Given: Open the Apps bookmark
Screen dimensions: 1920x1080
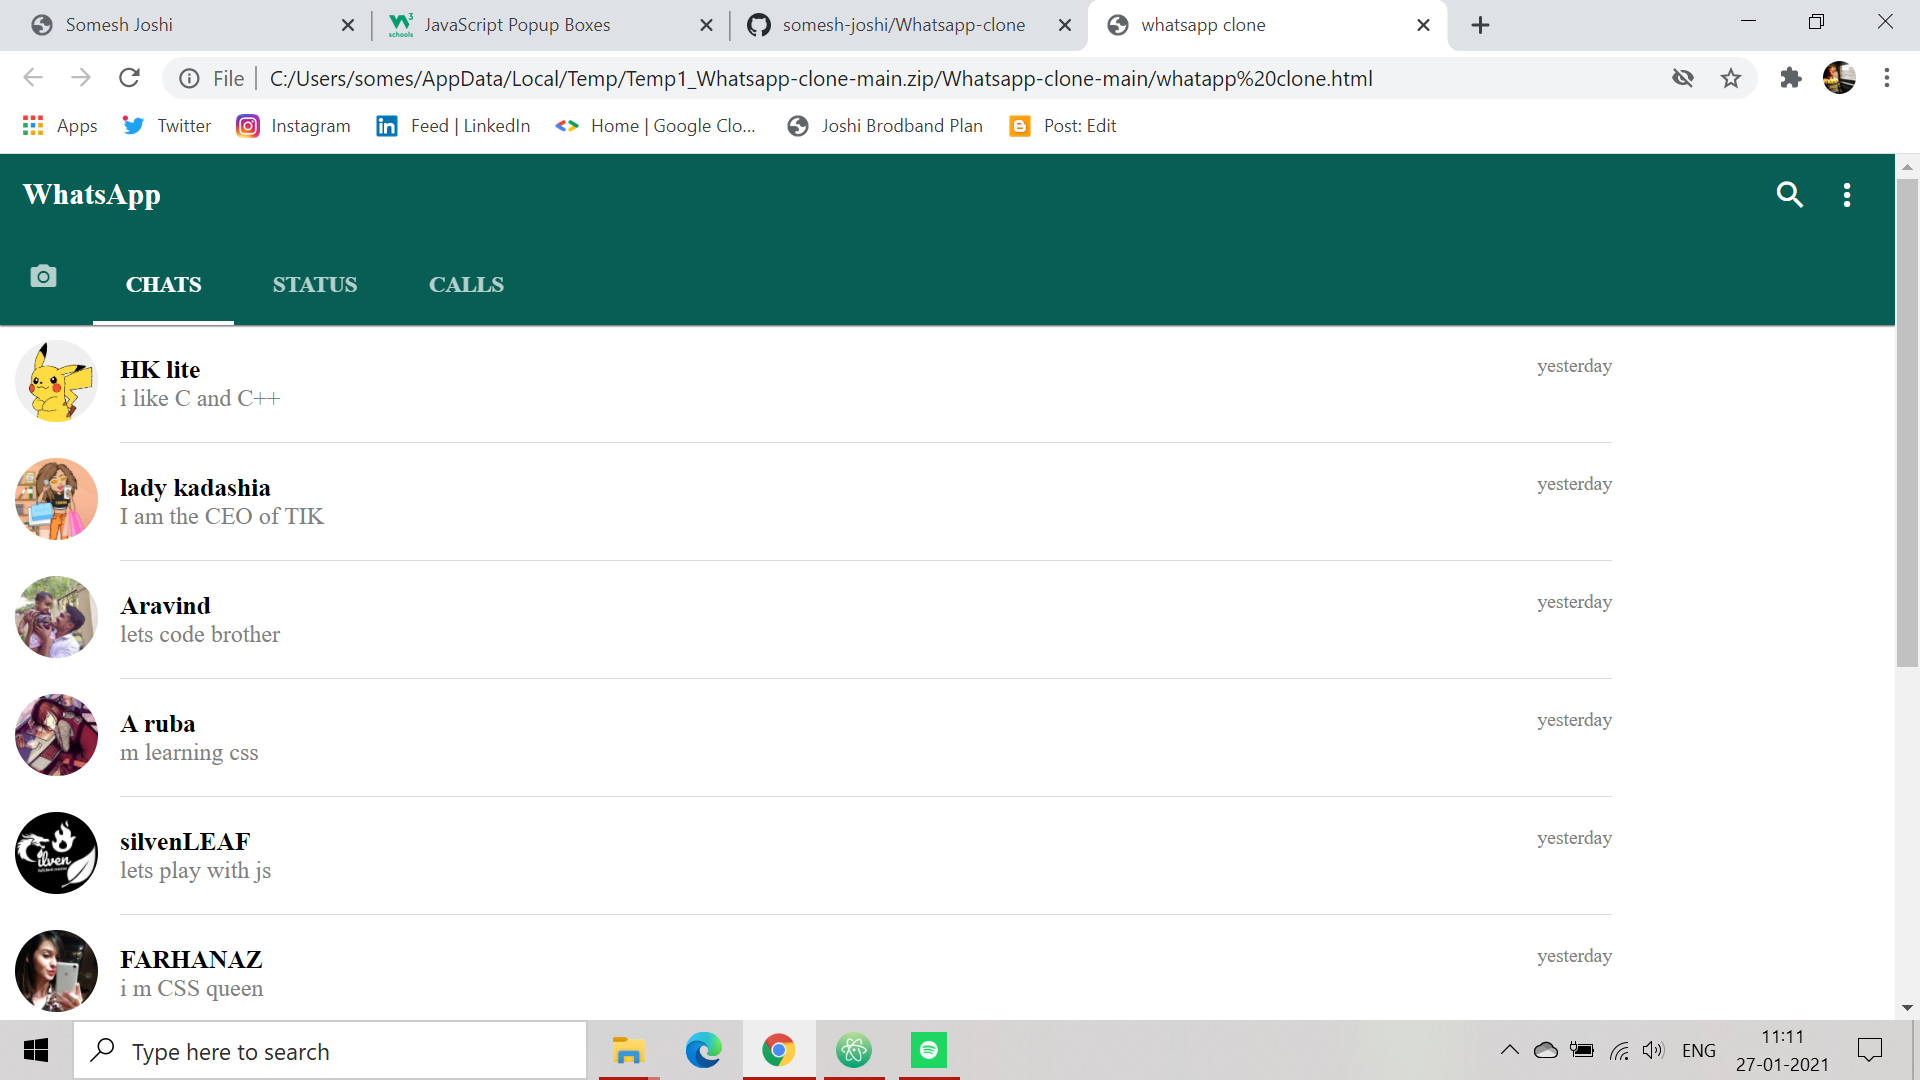Looking at the screenshot, I should pyautogui.click(x=61, y=126).
